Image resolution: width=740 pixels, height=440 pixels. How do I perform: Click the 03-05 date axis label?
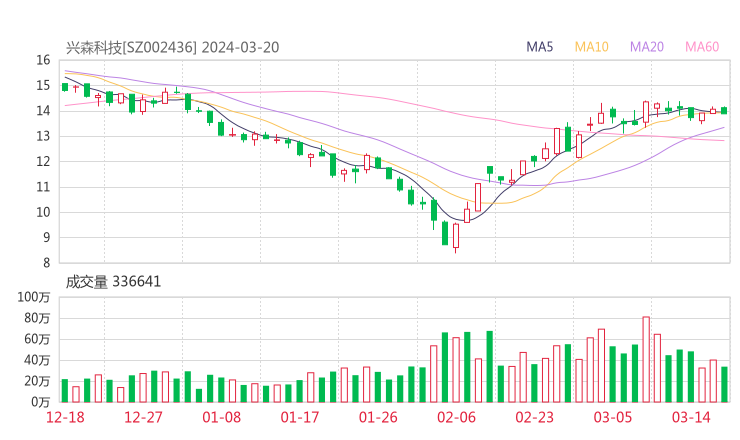tap(613, 417)
